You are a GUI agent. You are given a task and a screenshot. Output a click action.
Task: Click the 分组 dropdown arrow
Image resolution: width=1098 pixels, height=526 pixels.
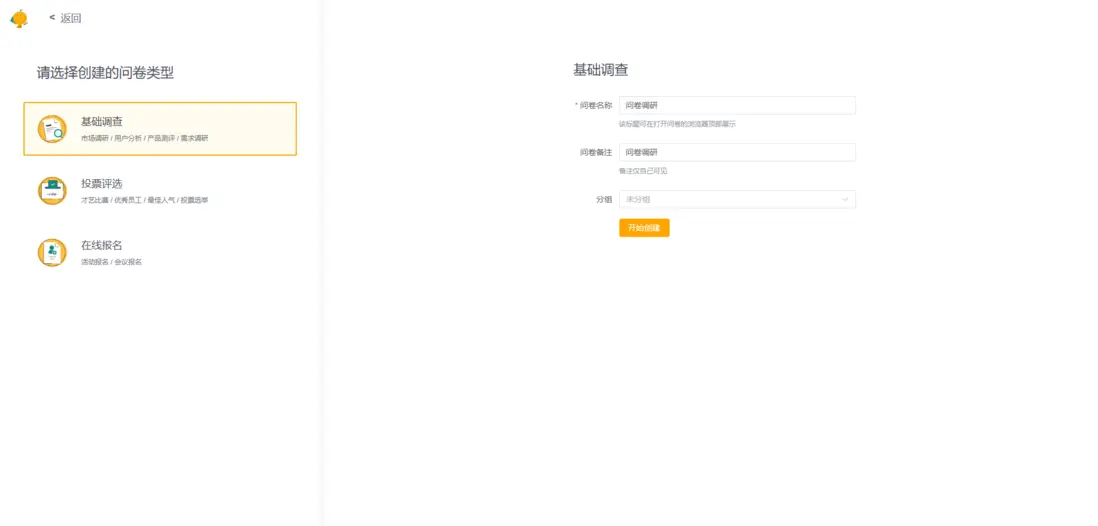pos(845,200)
